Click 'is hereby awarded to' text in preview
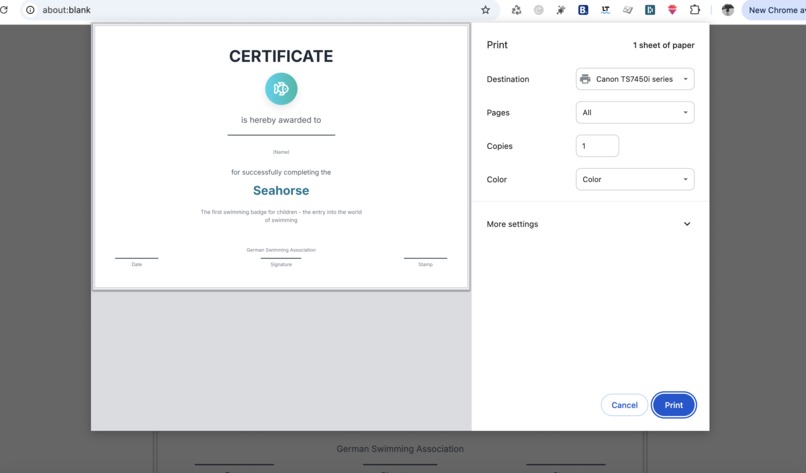 (281, 120)
